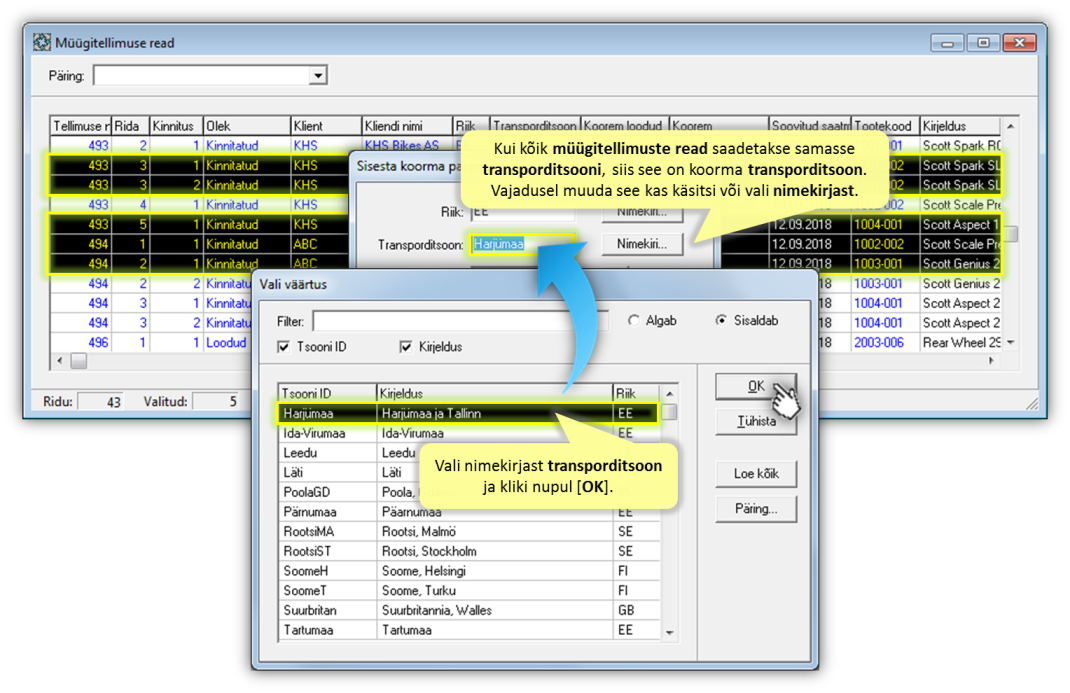Click the Müügitellimuse read window title icon

tap(42, 42)
